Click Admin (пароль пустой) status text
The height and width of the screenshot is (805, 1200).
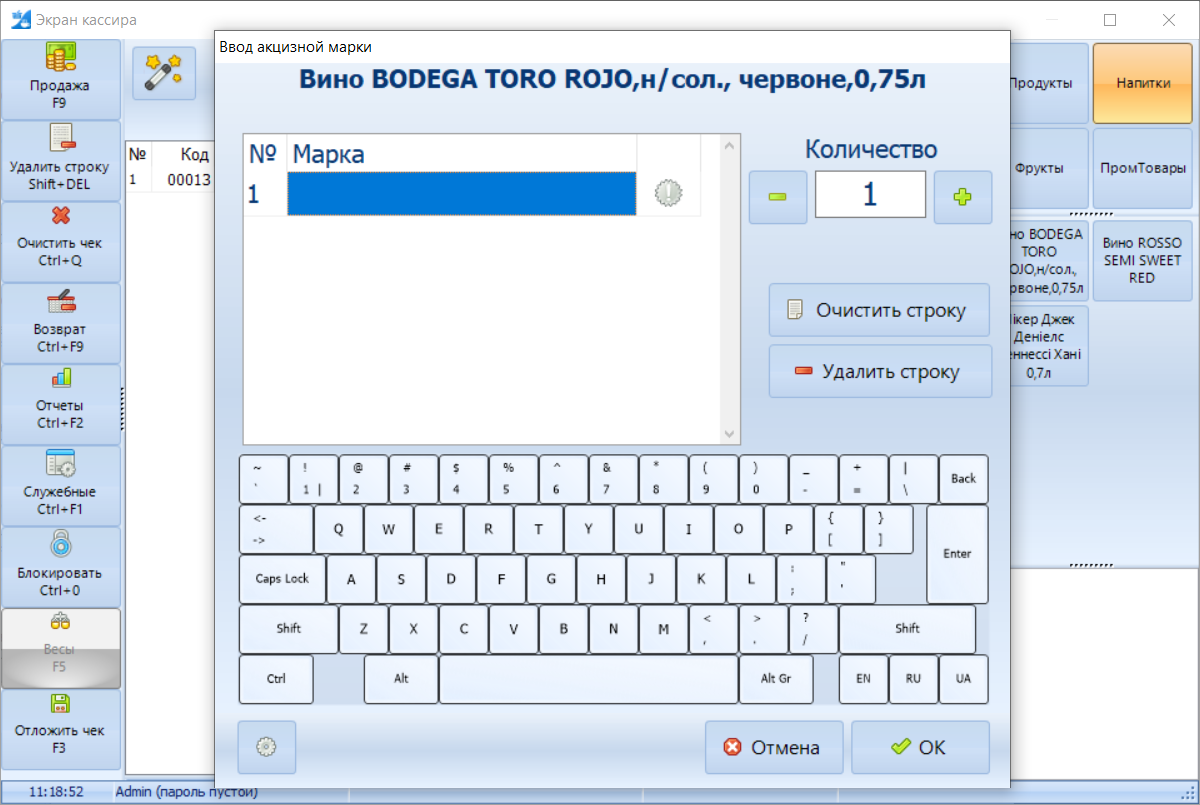click(186, 792)
